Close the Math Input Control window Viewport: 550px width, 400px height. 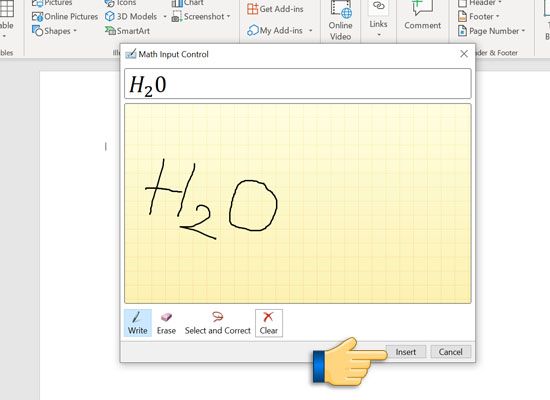(464, 54)
